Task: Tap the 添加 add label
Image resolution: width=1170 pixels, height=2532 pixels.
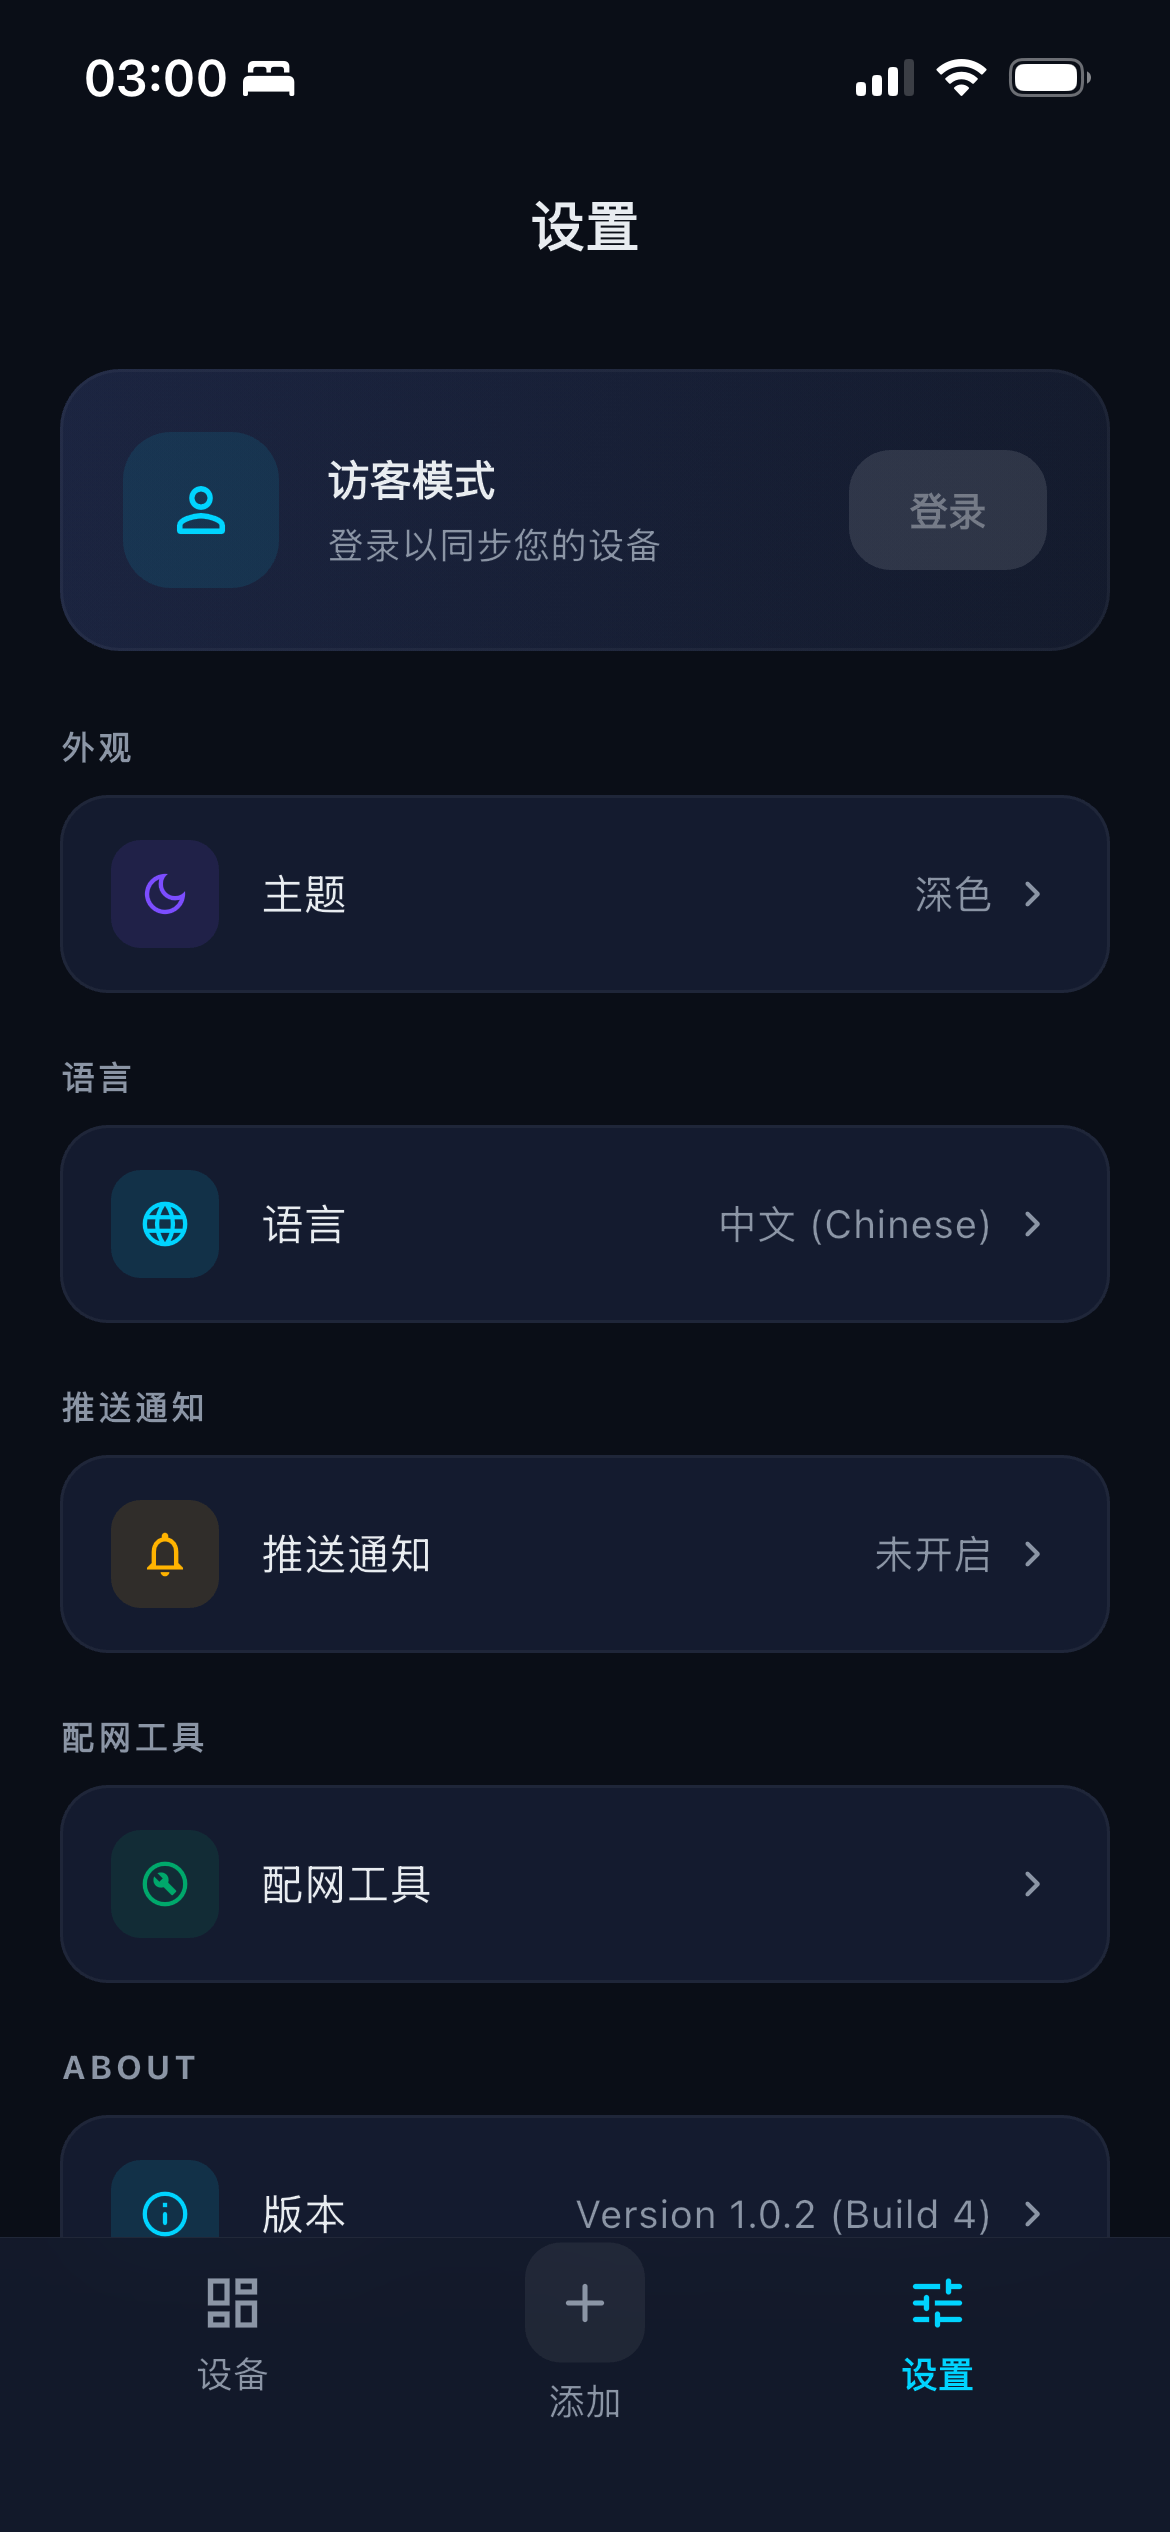Action: (585, 2401)
